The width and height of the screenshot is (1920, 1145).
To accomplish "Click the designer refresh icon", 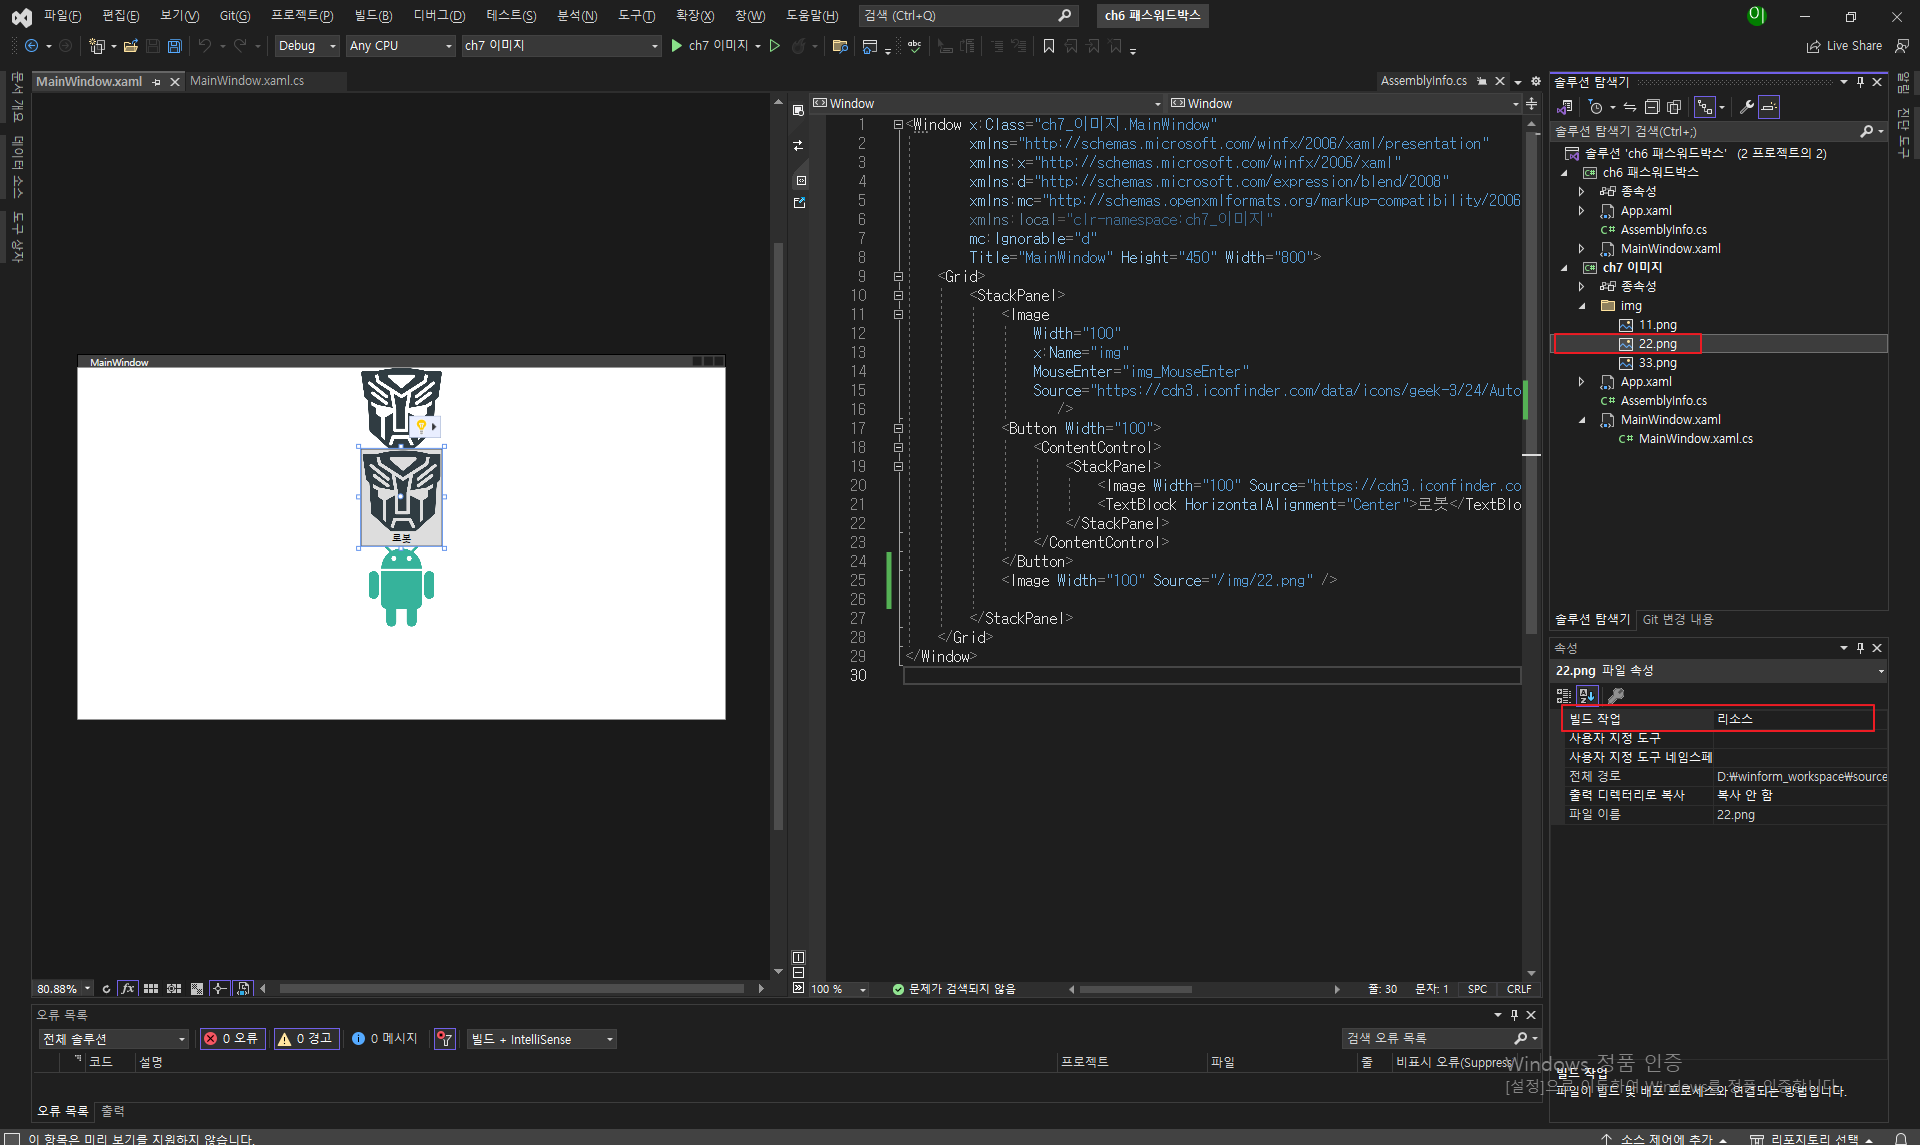I will 106,989.
